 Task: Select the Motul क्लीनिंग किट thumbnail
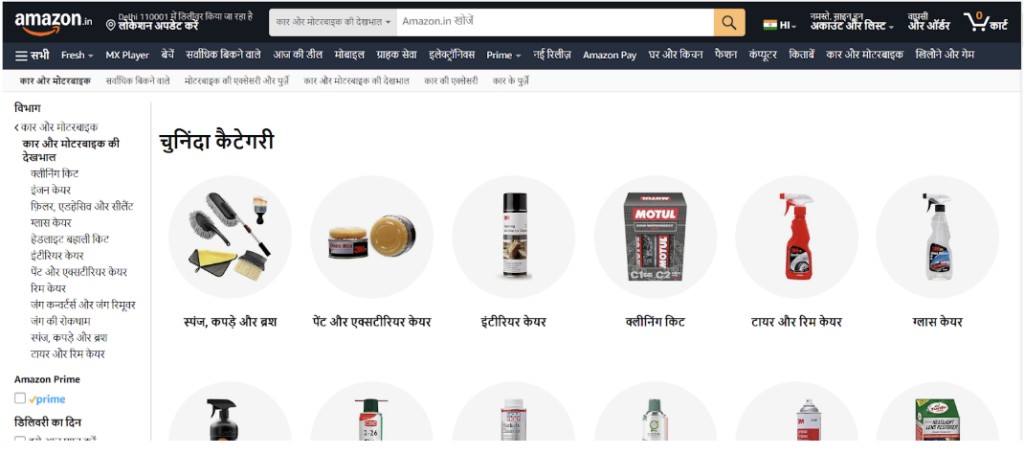(x=655, y=236)
